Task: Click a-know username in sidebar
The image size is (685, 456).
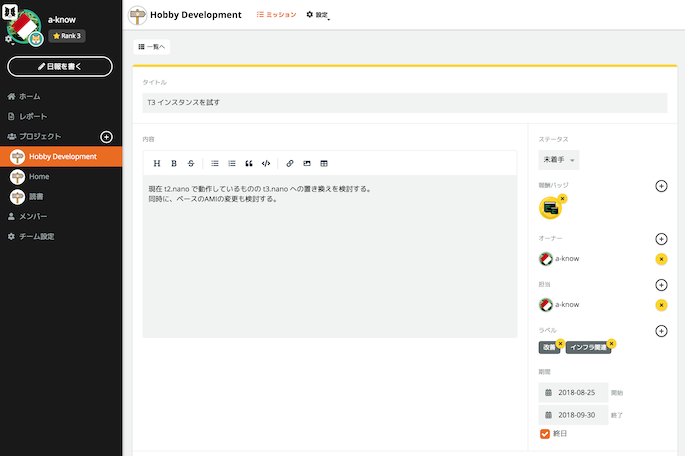Action: coord(62,20)
